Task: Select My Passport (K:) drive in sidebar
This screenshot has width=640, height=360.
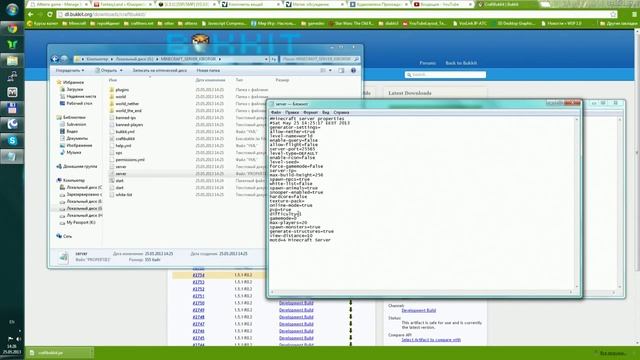Action: (x=80, y=222)
